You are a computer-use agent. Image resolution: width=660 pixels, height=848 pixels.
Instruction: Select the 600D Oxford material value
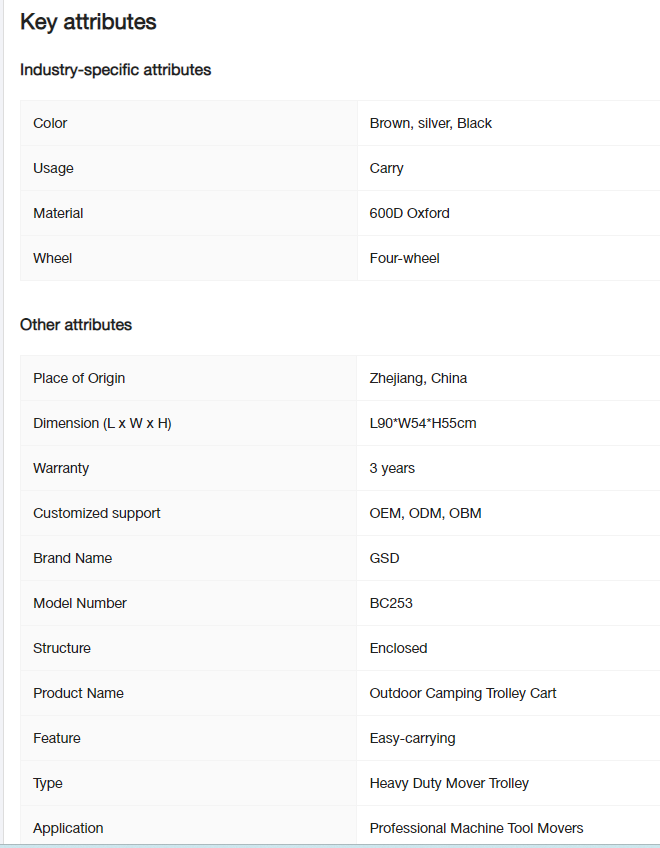(x=410, y=213)
